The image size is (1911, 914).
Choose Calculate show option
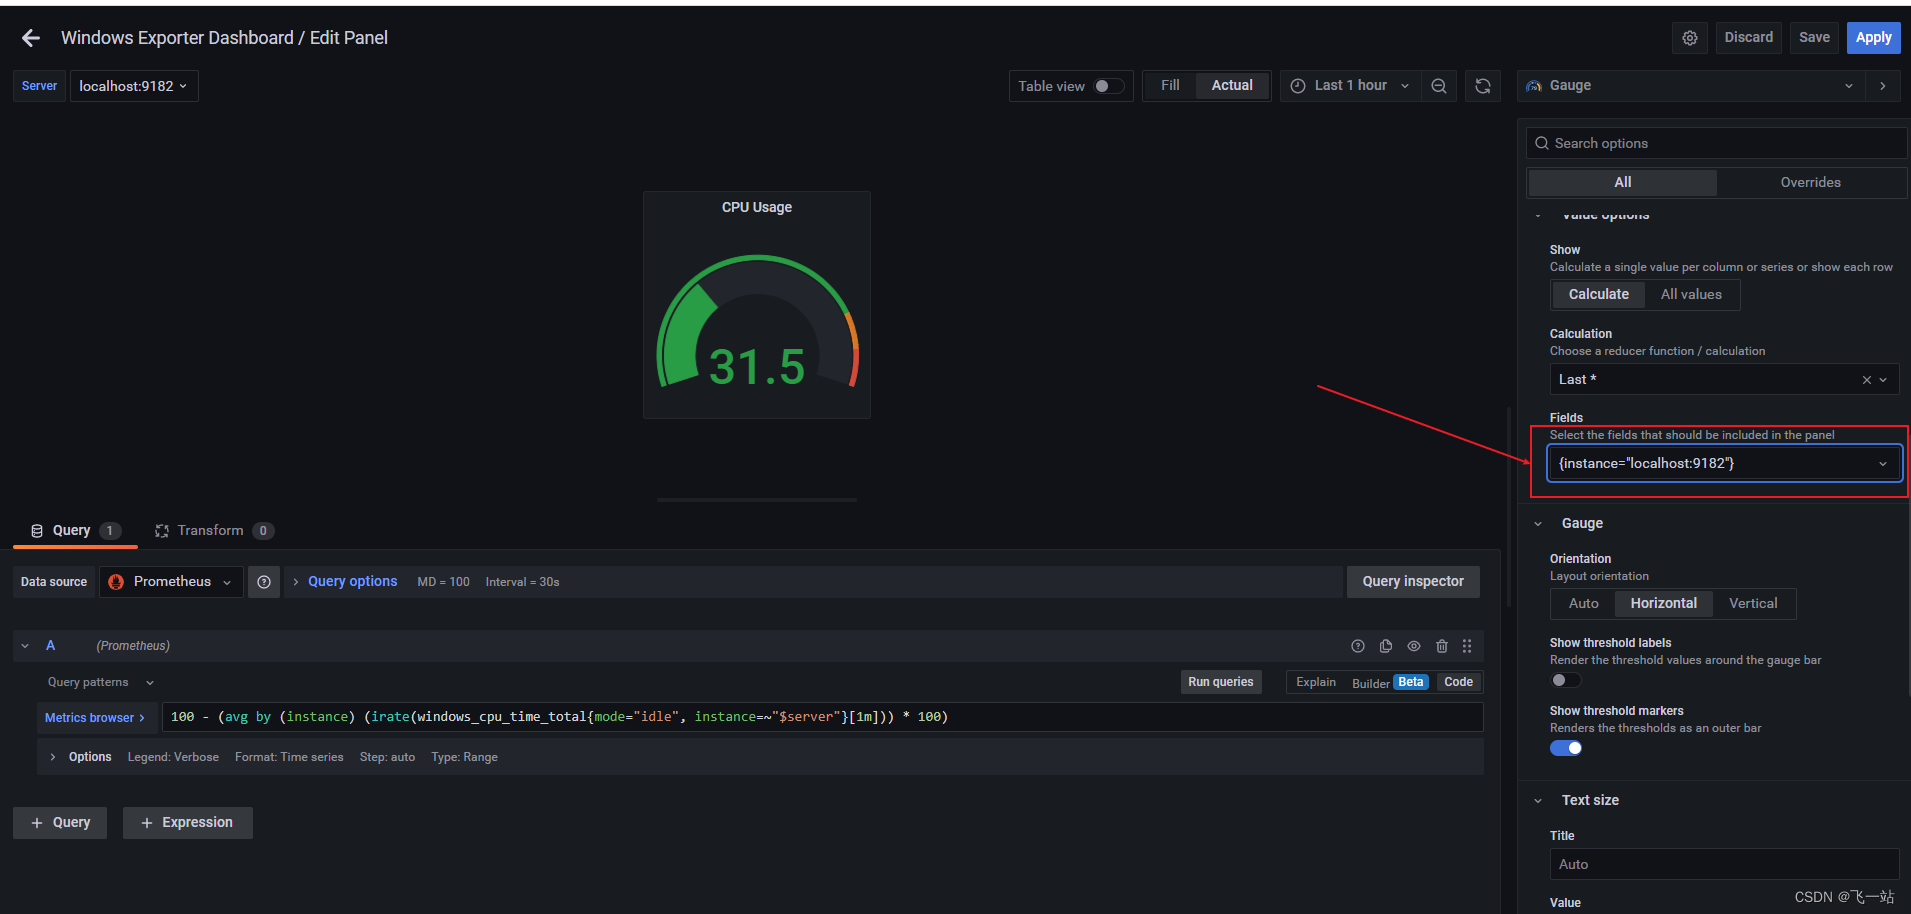coord(1598,295)
